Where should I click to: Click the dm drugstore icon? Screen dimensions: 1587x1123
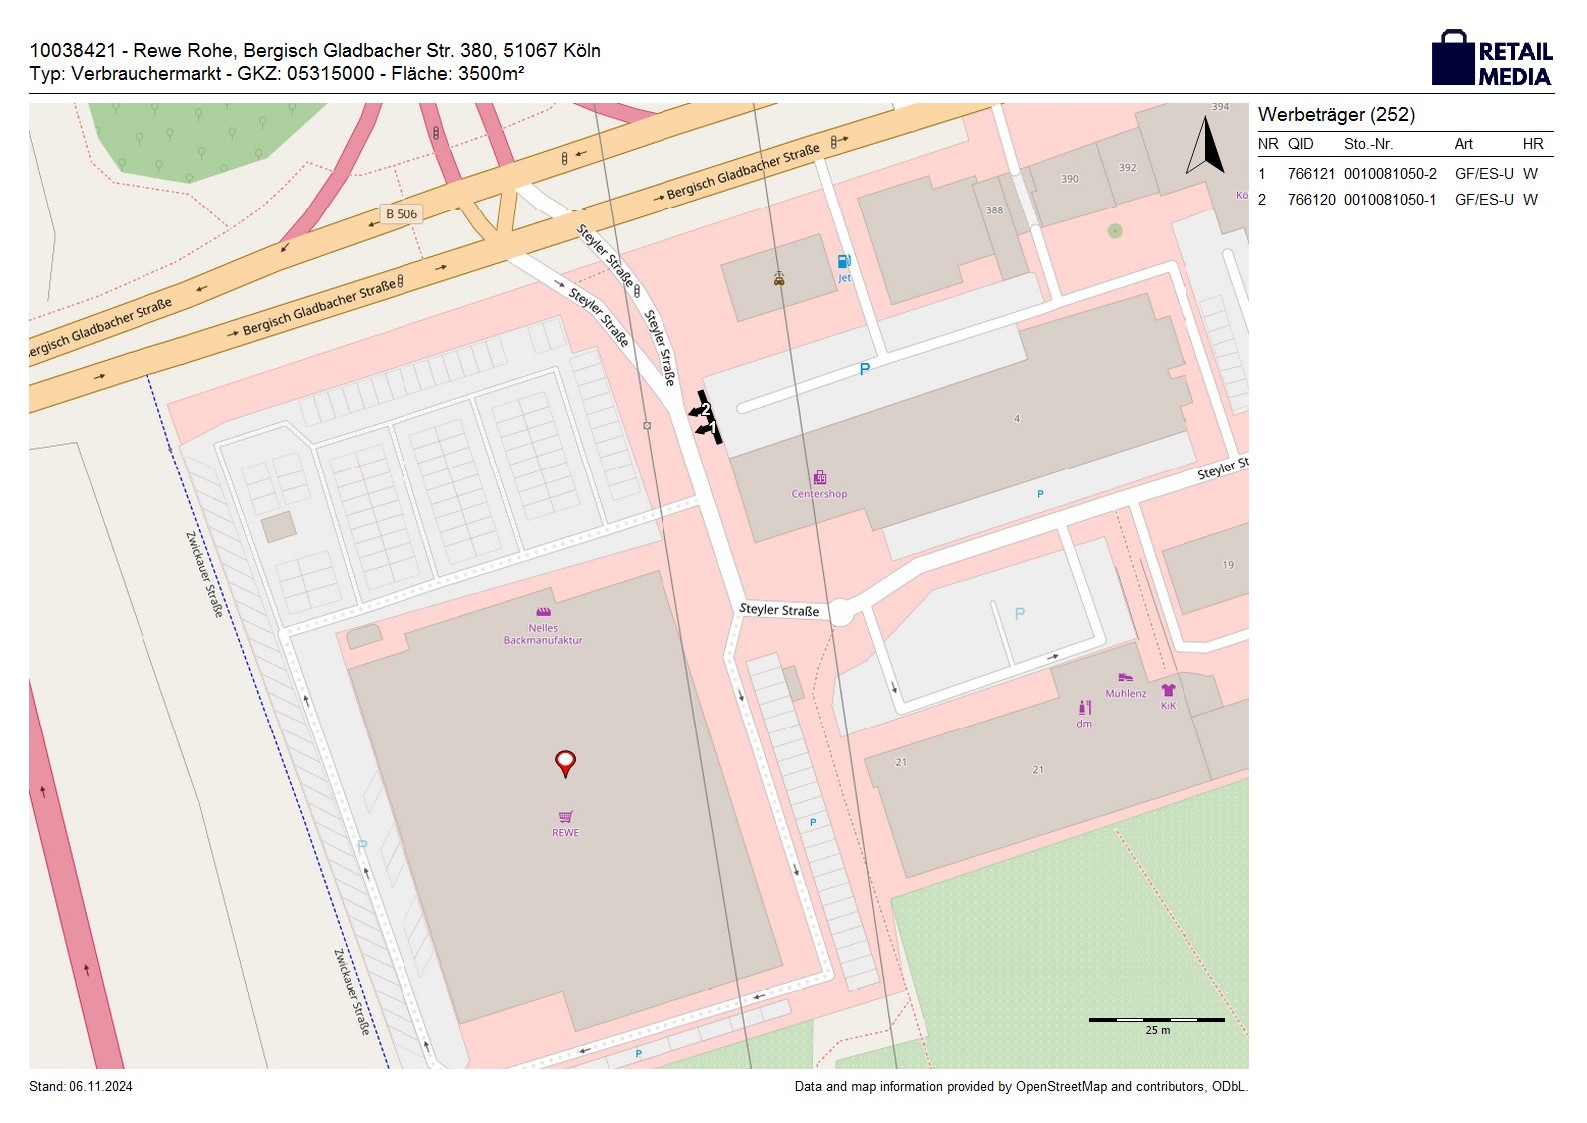(1085, 708)
